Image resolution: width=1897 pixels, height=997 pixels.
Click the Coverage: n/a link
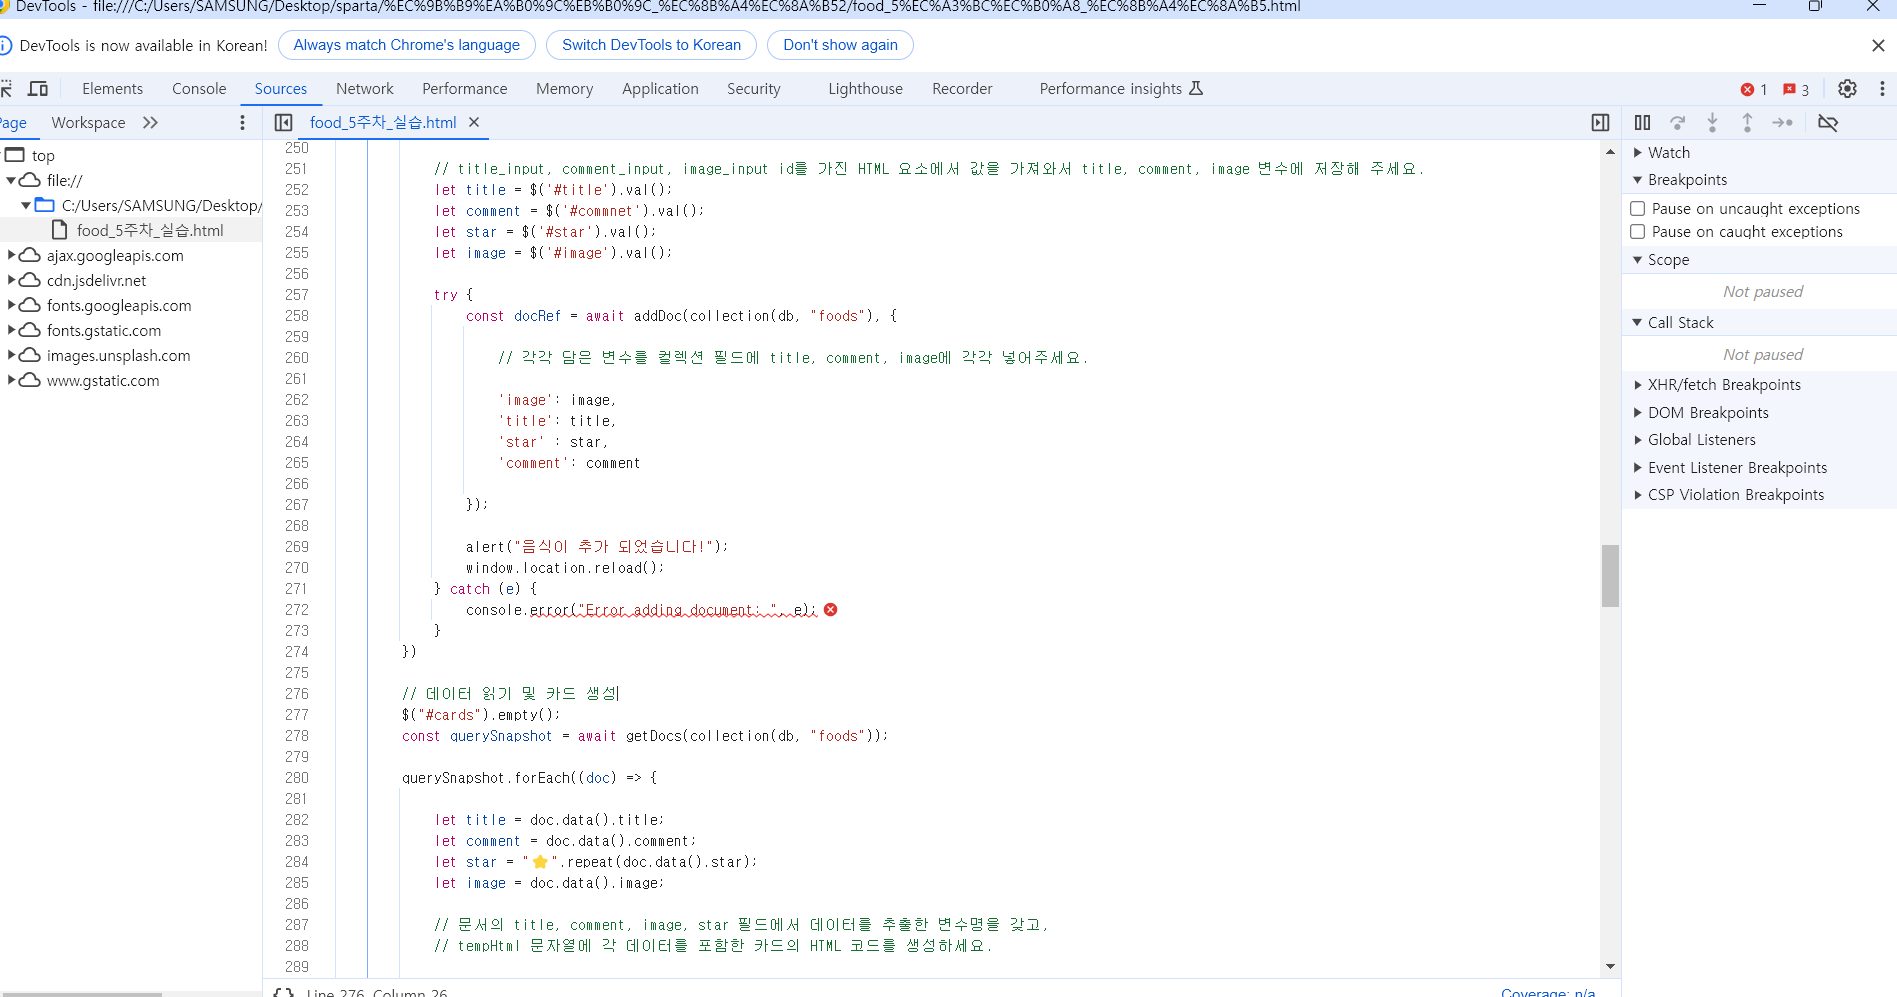coord(1548,992)
